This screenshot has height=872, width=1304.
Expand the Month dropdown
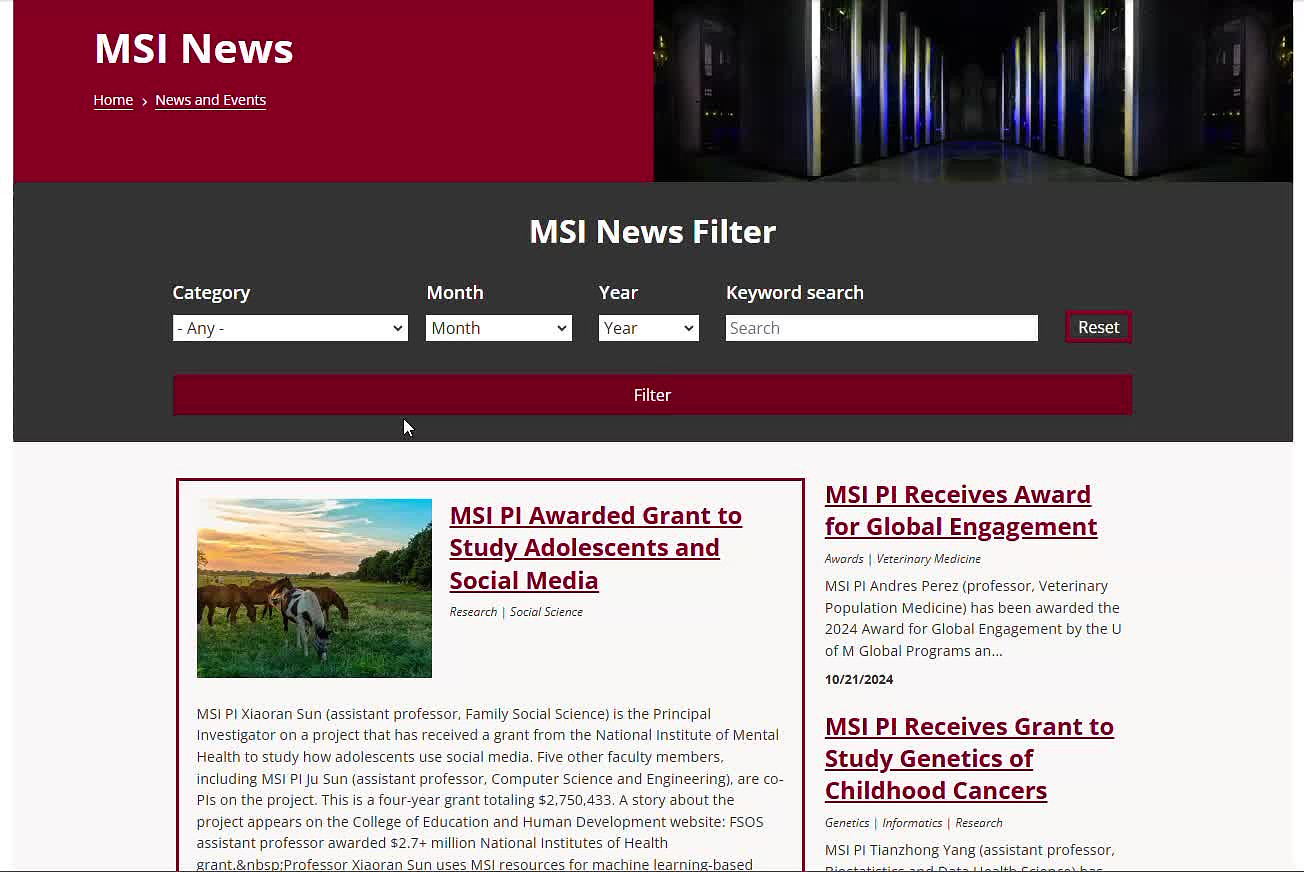[498, 328]
